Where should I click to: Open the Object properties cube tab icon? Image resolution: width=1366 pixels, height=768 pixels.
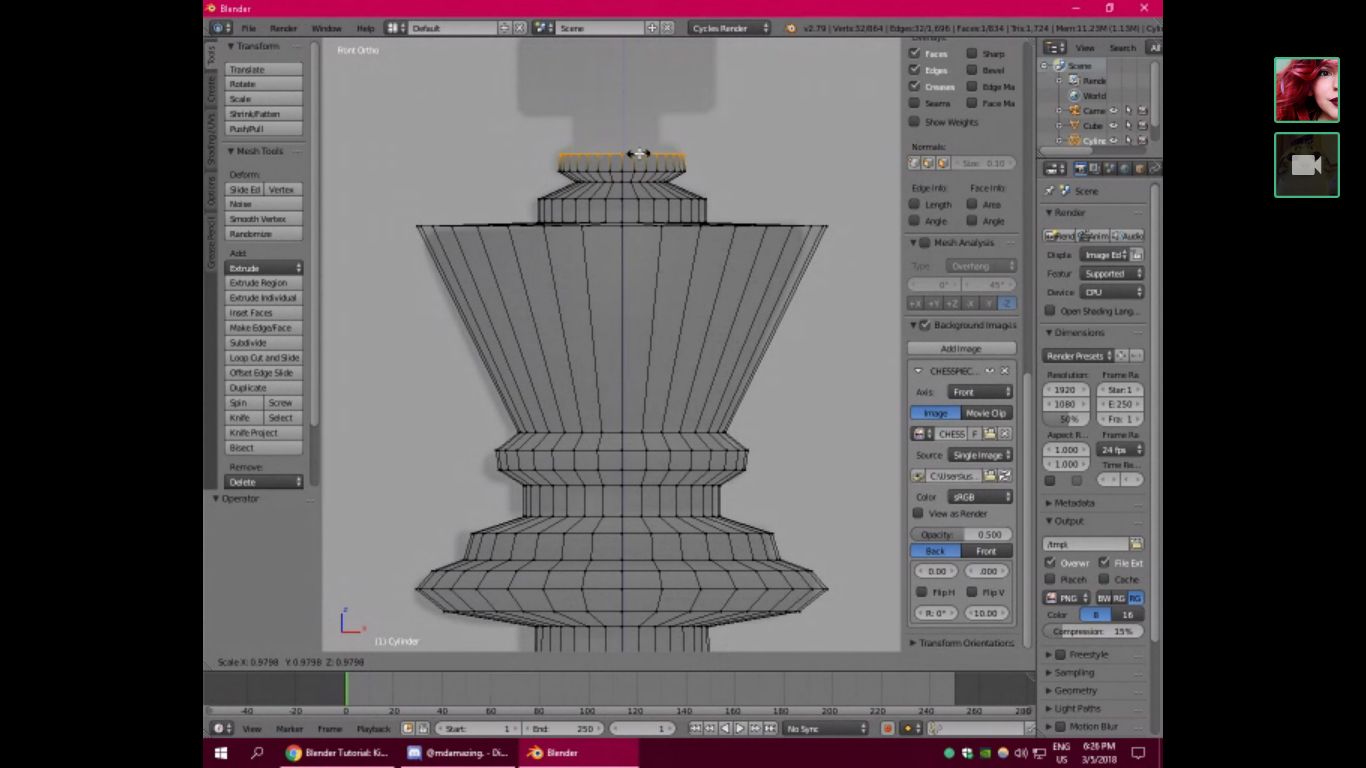pos(1140,169)
